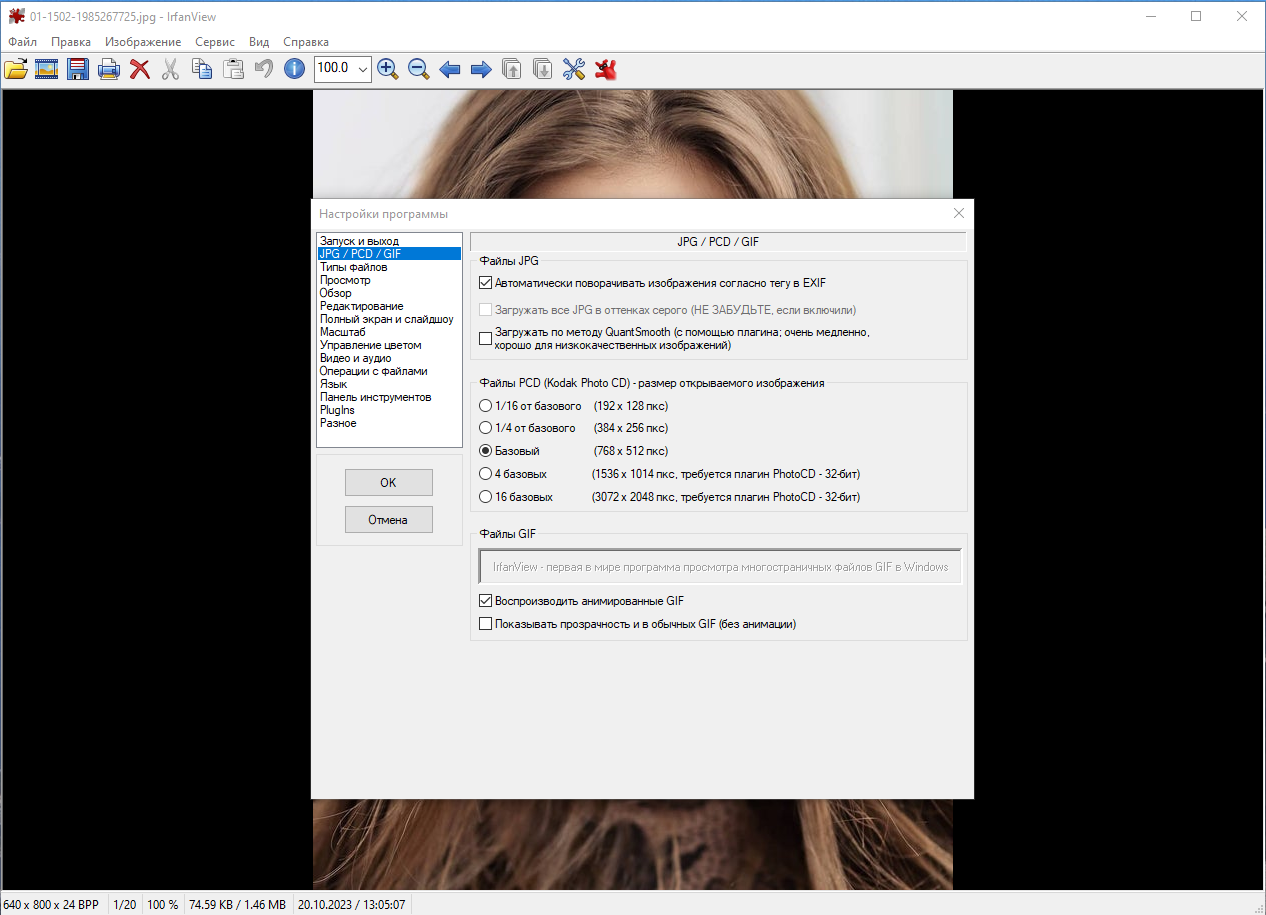Disable Воспроизводить анимированные GIF checkbox

point(486,601)
